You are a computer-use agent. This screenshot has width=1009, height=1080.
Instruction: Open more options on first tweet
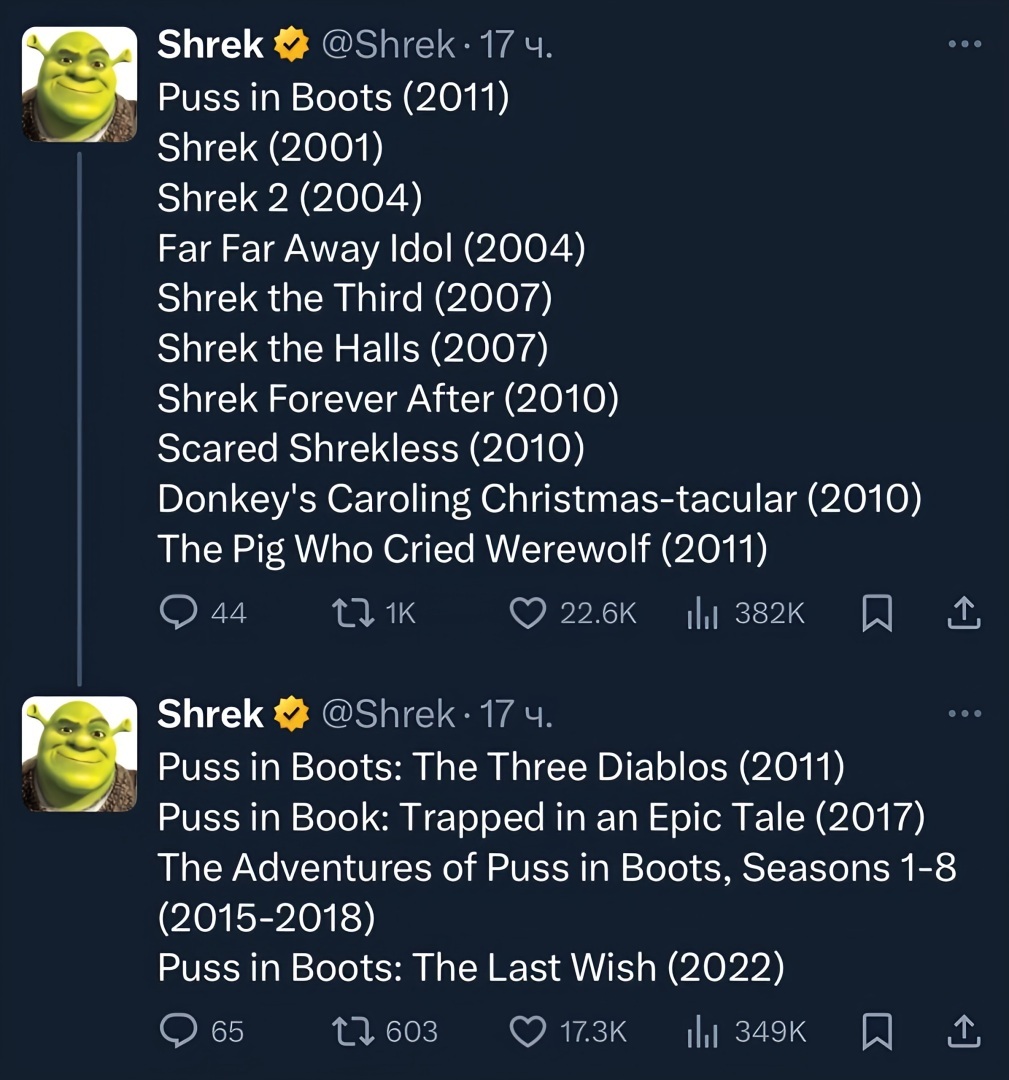click(x=964, y=44)
